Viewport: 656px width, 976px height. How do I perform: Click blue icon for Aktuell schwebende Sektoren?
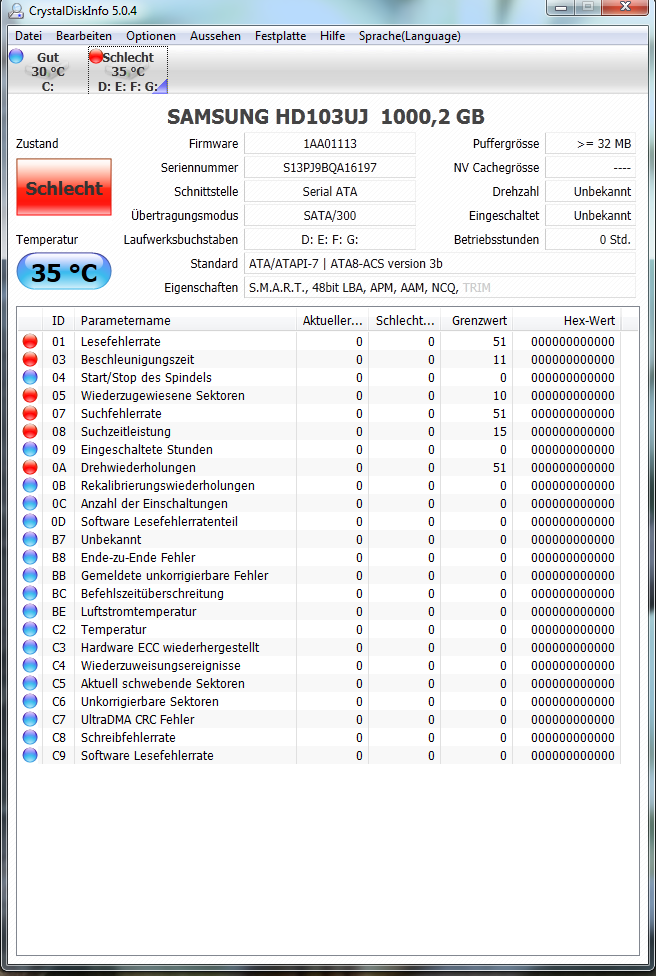[x=30, y=683]
